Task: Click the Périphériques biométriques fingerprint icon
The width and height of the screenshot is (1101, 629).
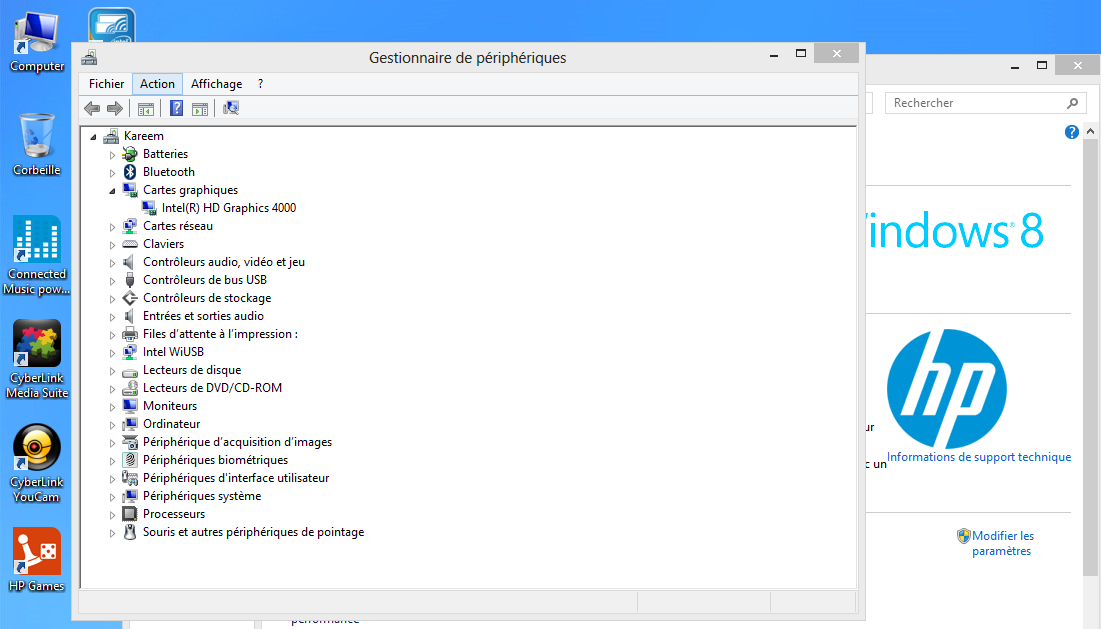Action: (130, 460)
